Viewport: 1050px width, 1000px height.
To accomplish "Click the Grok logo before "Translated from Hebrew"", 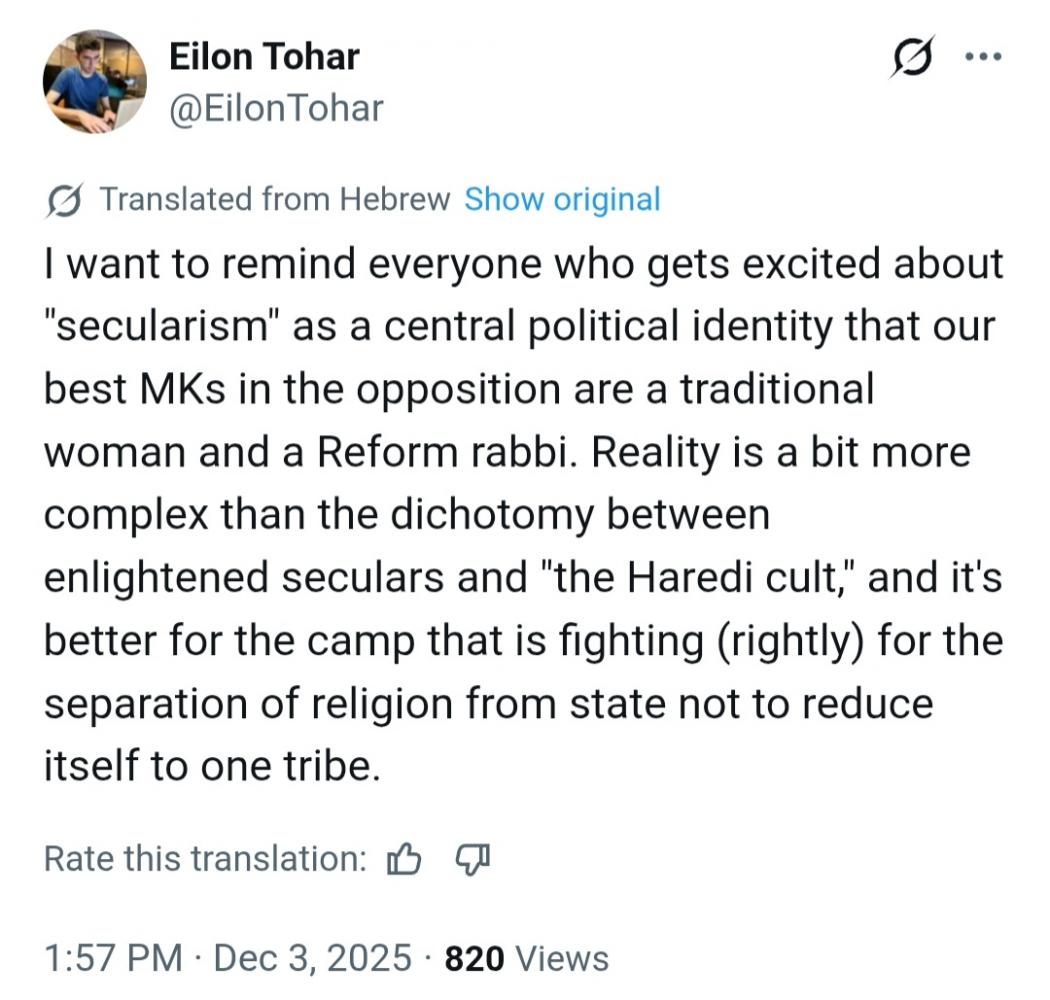I will [65, 200].
